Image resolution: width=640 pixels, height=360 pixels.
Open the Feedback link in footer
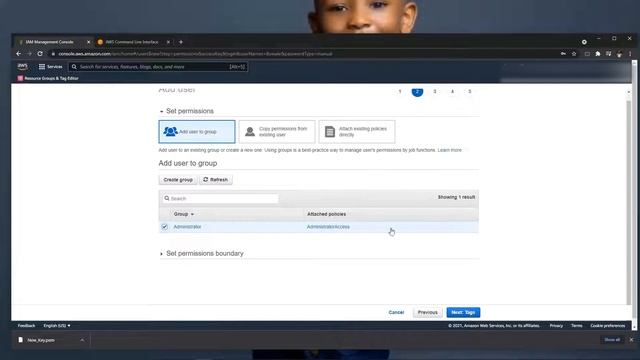tap(27, 326)
